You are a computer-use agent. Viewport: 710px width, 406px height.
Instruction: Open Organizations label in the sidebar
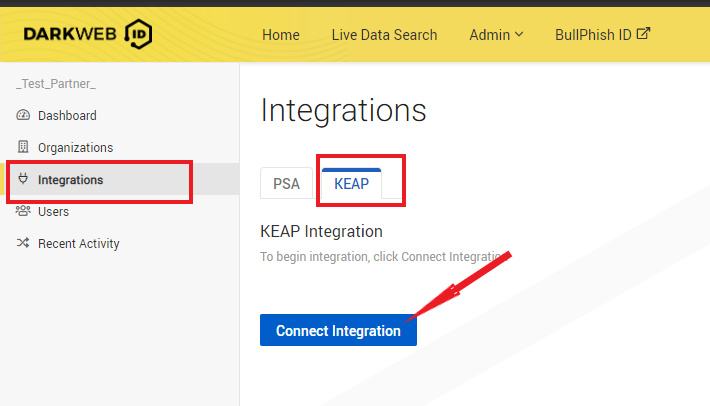click(76, 148)
